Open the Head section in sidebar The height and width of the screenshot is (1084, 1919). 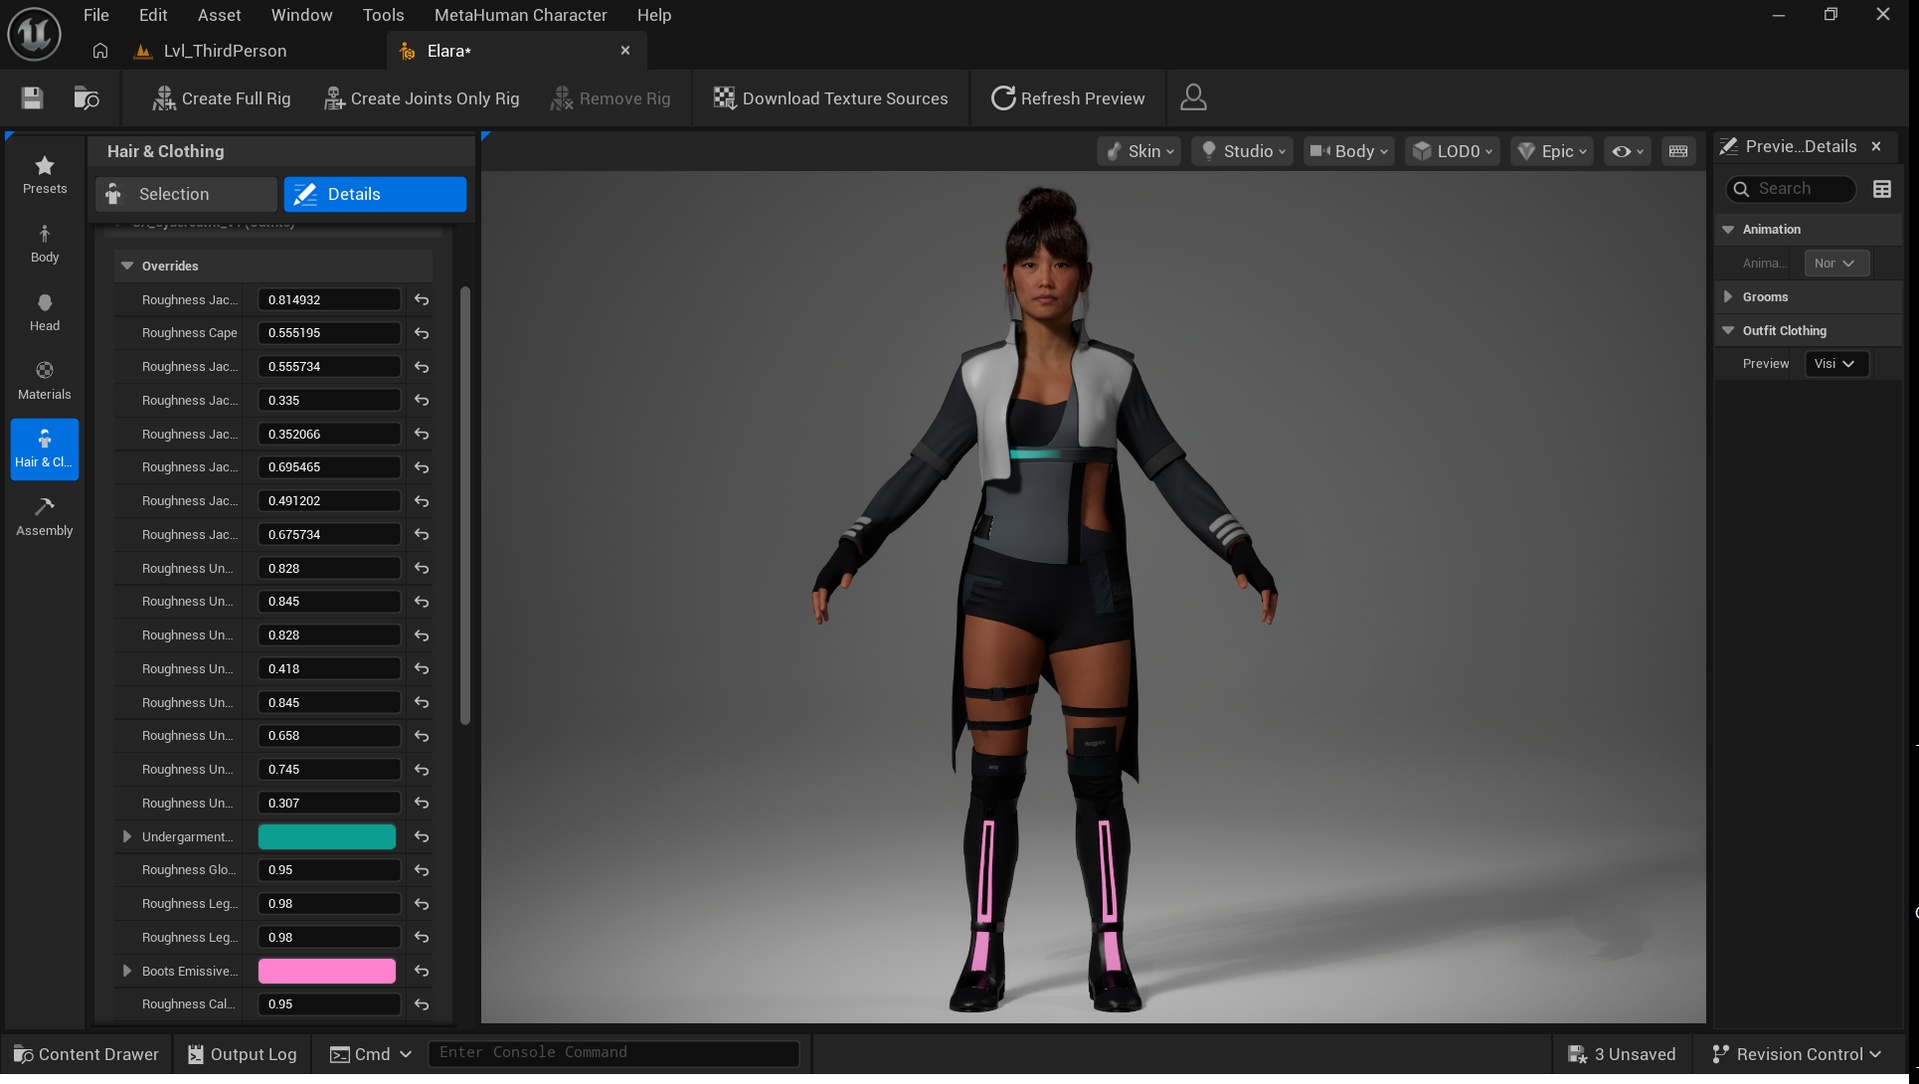45,312
